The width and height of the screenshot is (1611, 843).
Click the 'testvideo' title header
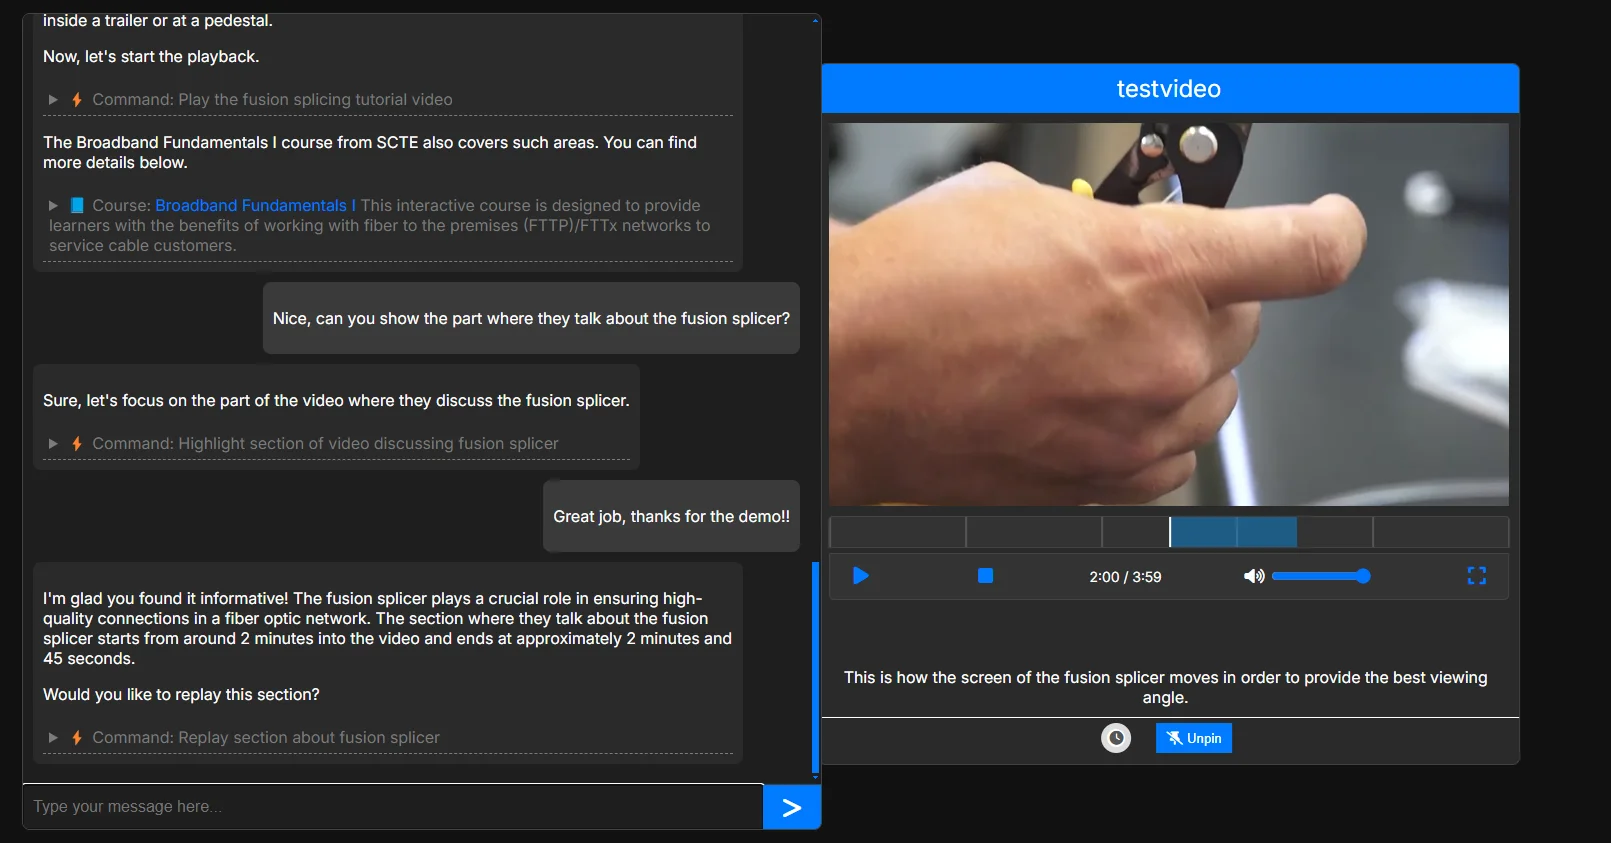pyautogui.click(x=1169, y=89)
